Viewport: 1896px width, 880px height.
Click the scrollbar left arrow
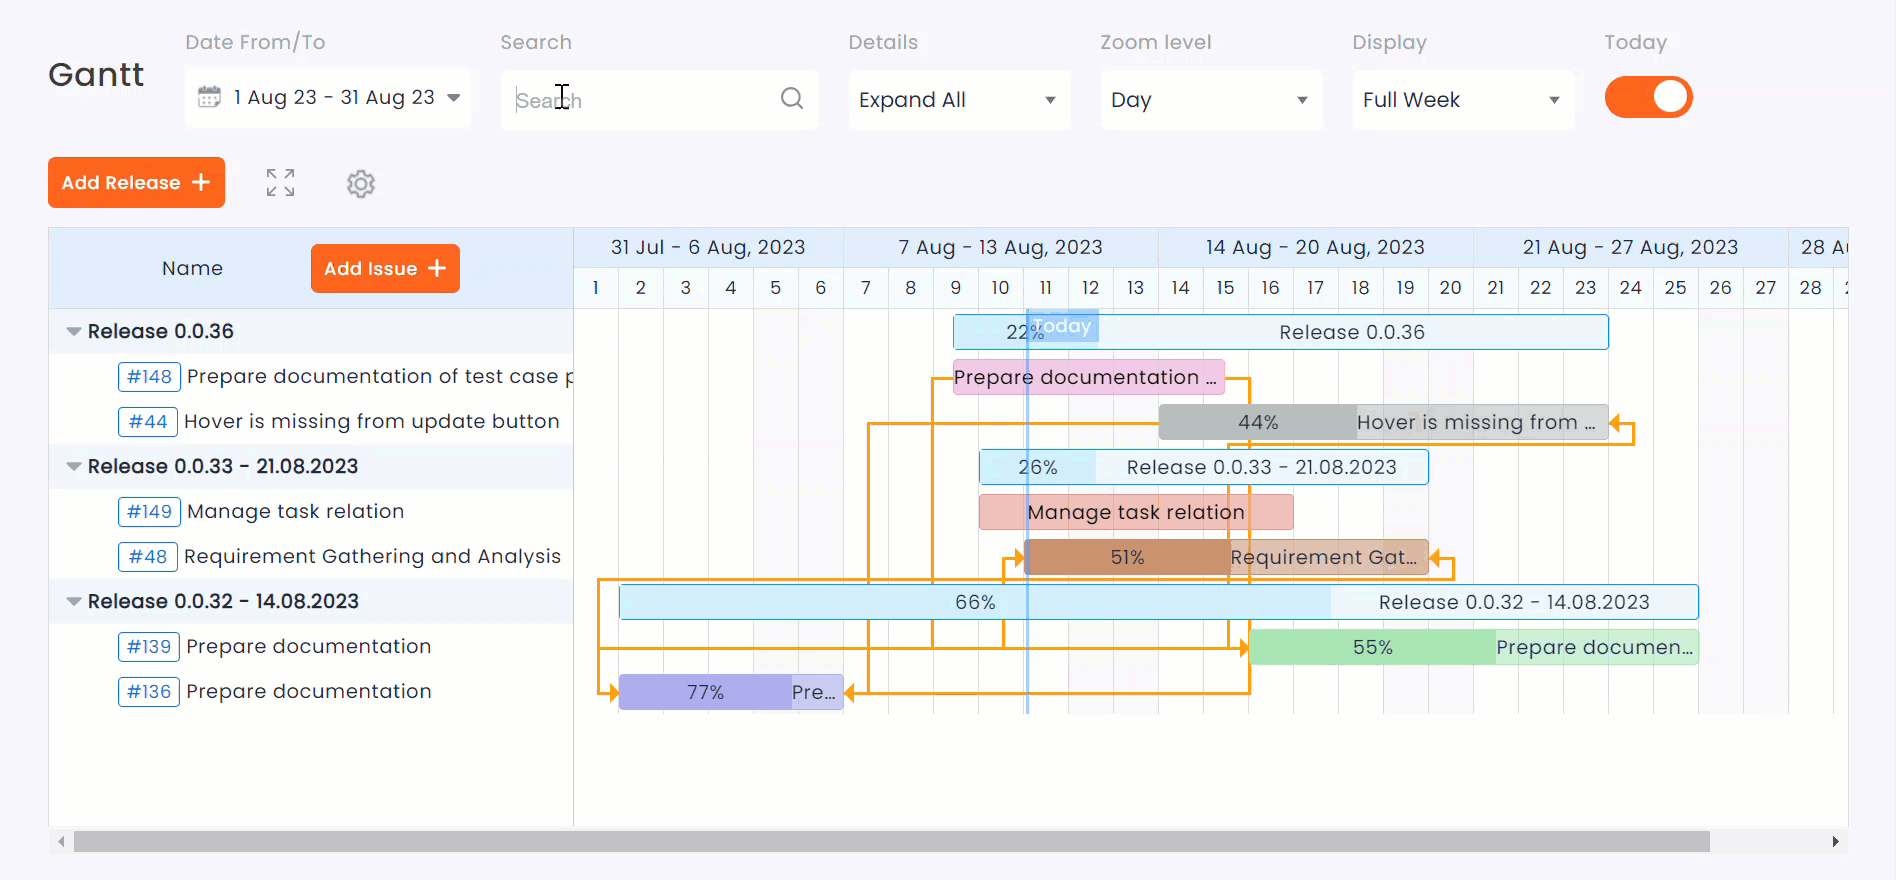point(61,842)
